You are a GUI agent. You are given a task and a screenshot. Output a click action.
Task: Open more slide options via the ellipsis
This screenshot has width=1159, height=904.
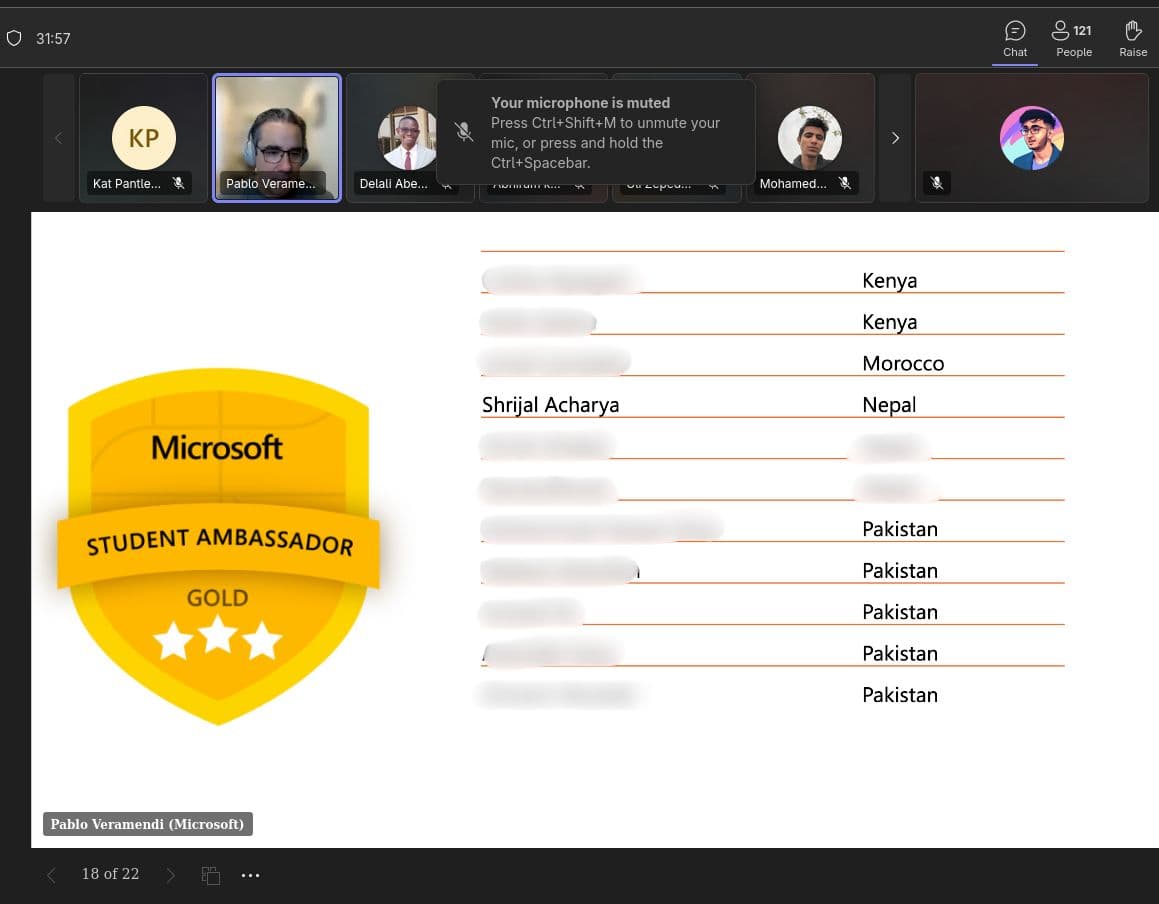250,874
